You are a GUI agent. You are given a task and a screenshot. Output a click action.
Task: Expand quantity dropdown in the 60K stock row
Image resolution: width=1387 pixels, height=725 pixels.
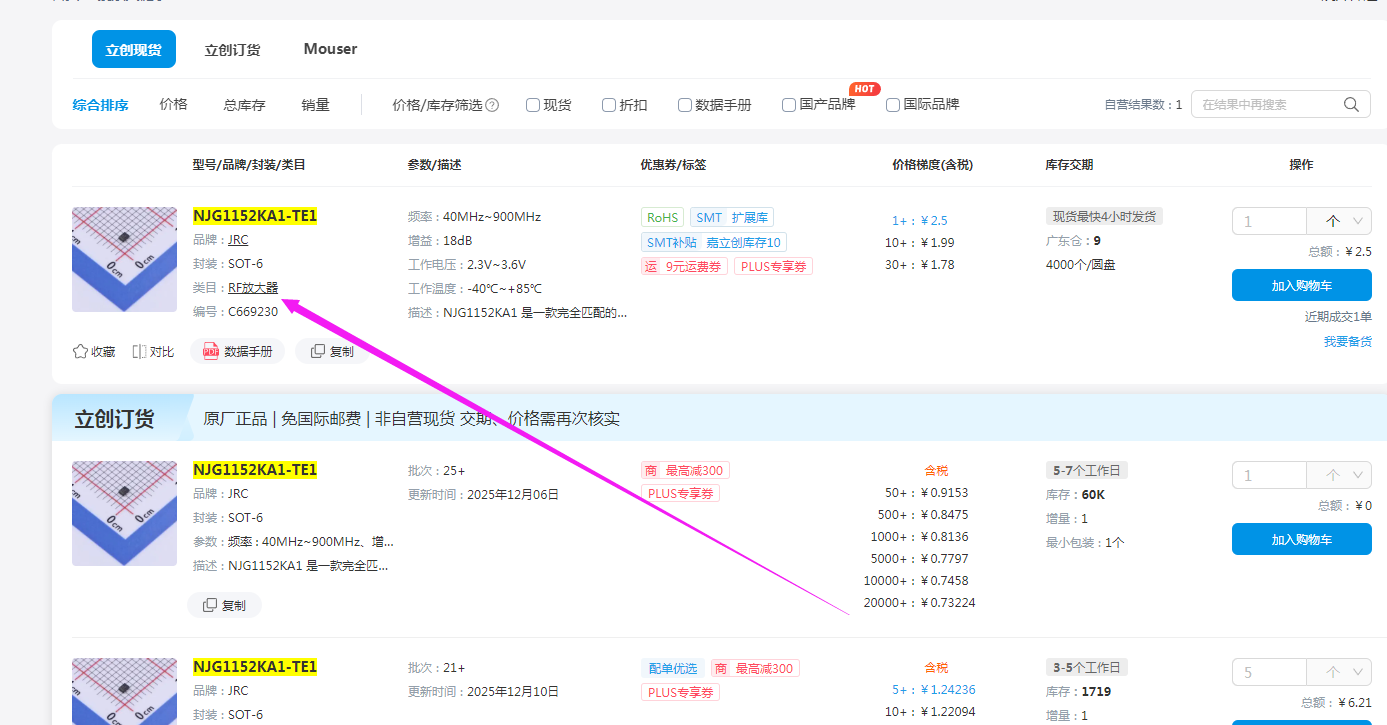(x=1358, y=475)
